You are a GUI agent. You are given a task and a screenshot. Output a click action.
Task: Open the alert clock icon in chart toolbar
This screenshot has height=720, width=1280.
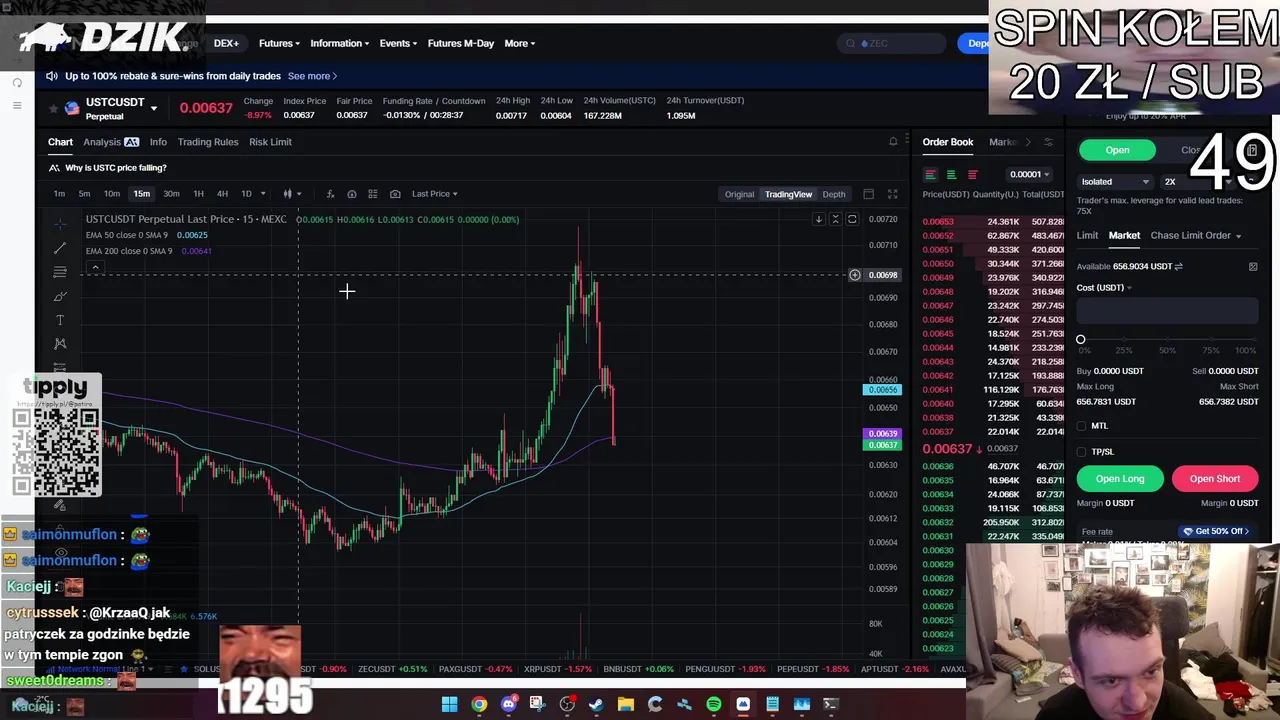[x=352, y=194]
